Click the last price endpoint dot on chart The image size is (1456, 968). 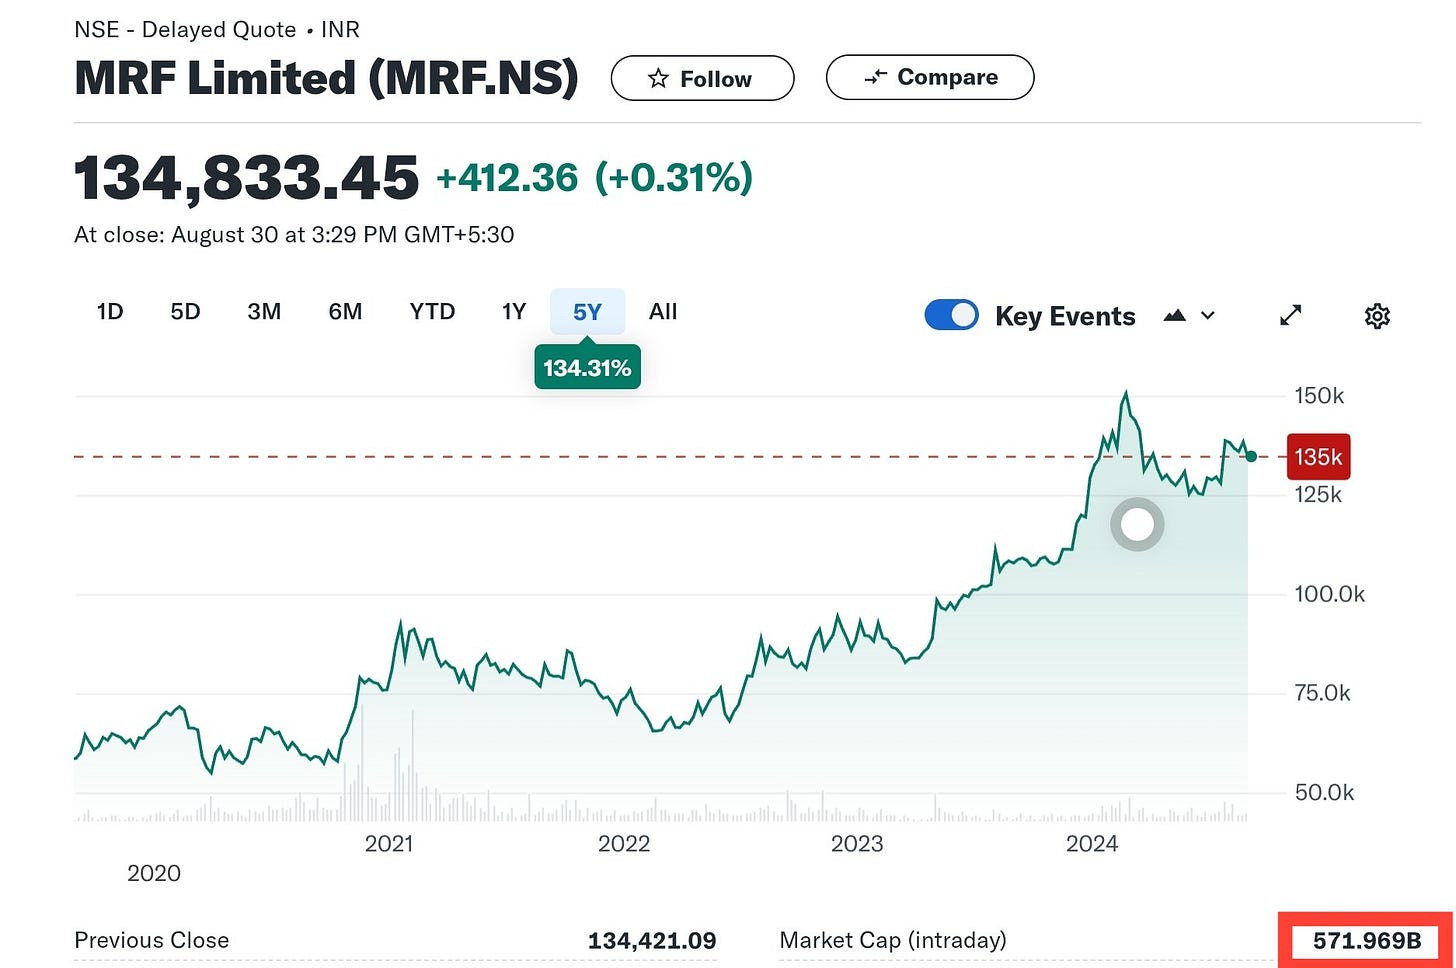point(1251,457)
